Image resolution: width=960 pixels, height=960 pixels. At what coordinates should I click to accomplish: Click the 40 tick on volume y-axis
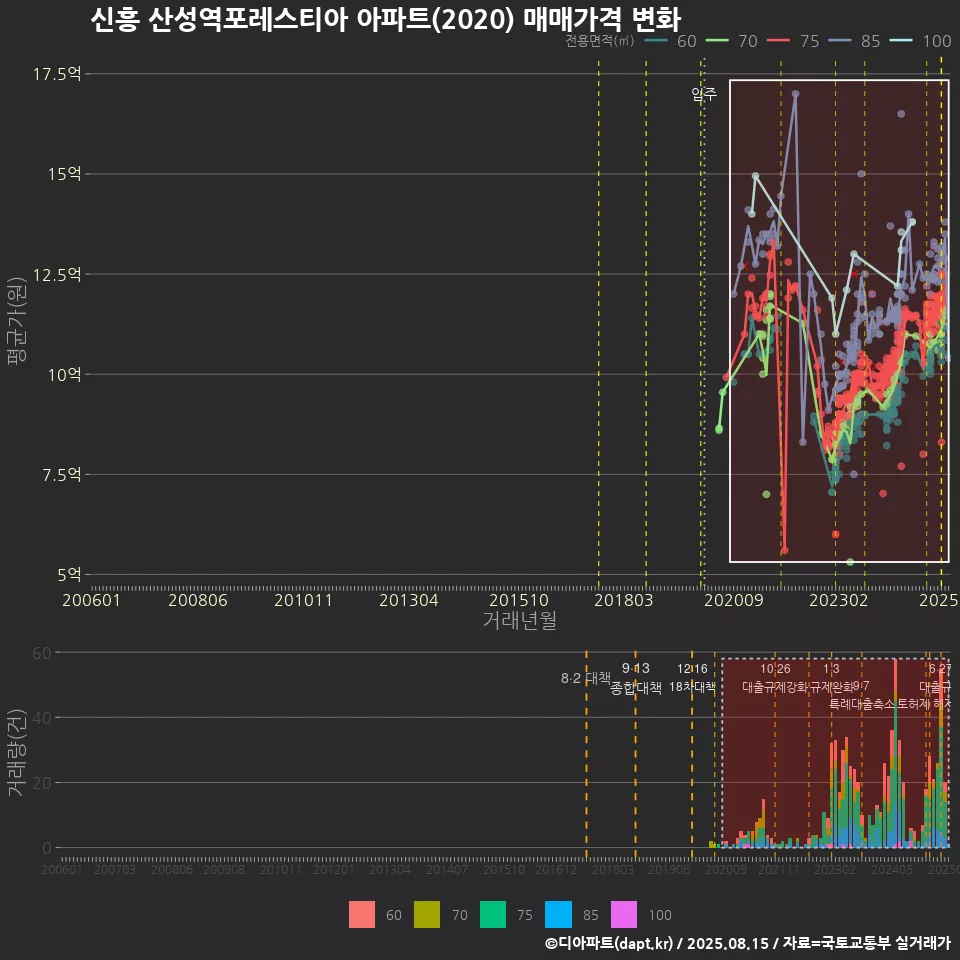(x=42, y=718)
